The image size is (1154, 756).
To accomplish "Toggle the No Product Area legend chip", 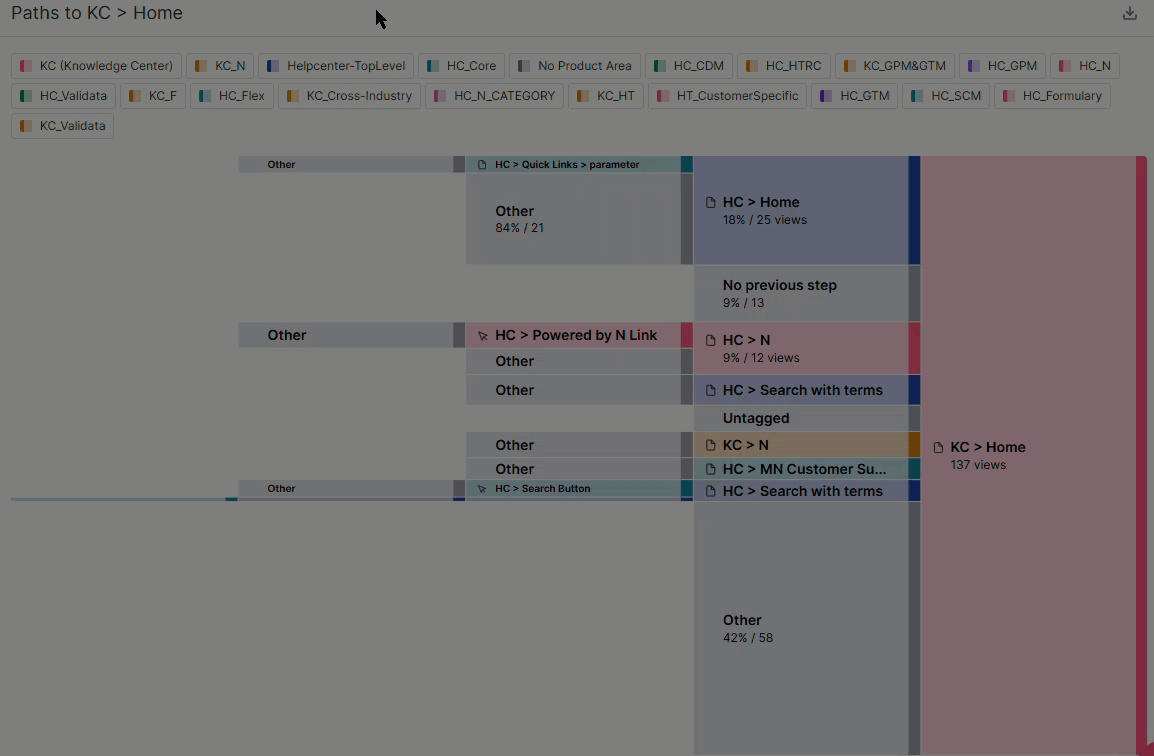I will point(575,66).
